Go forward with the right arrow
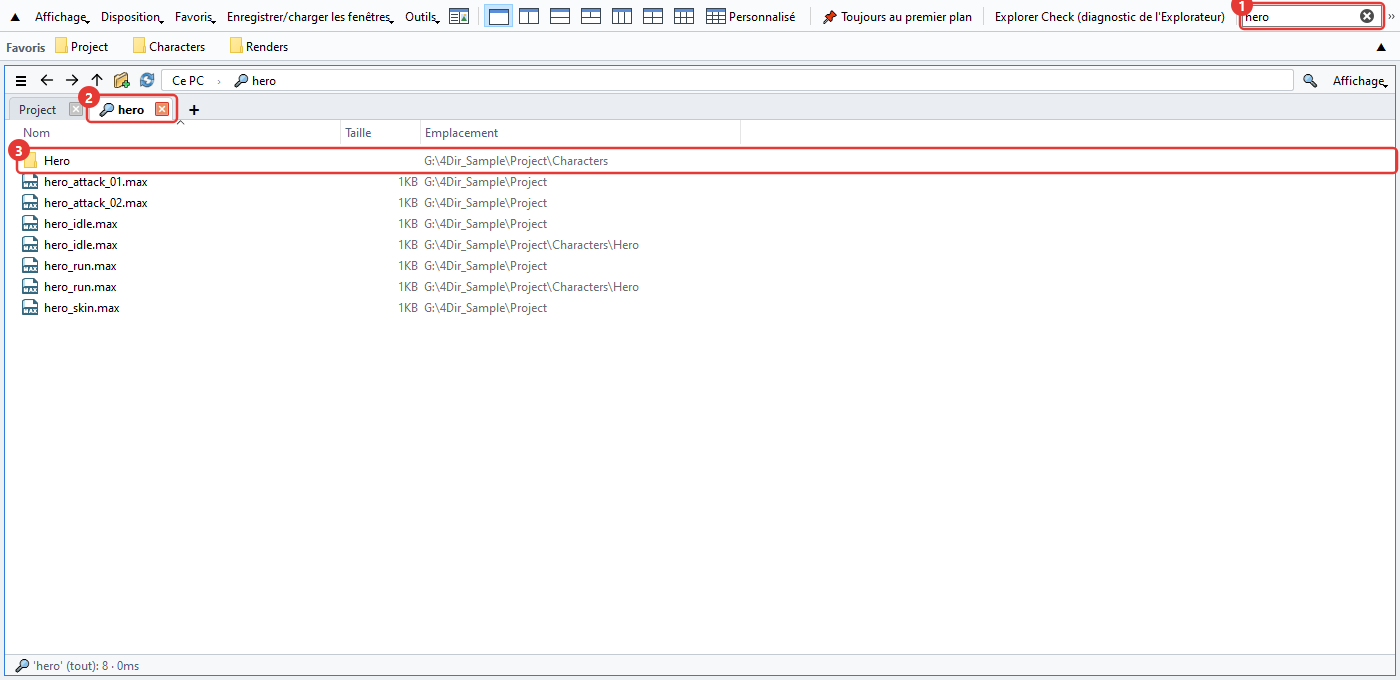1400x680 pixels. (x=72, y=81)
